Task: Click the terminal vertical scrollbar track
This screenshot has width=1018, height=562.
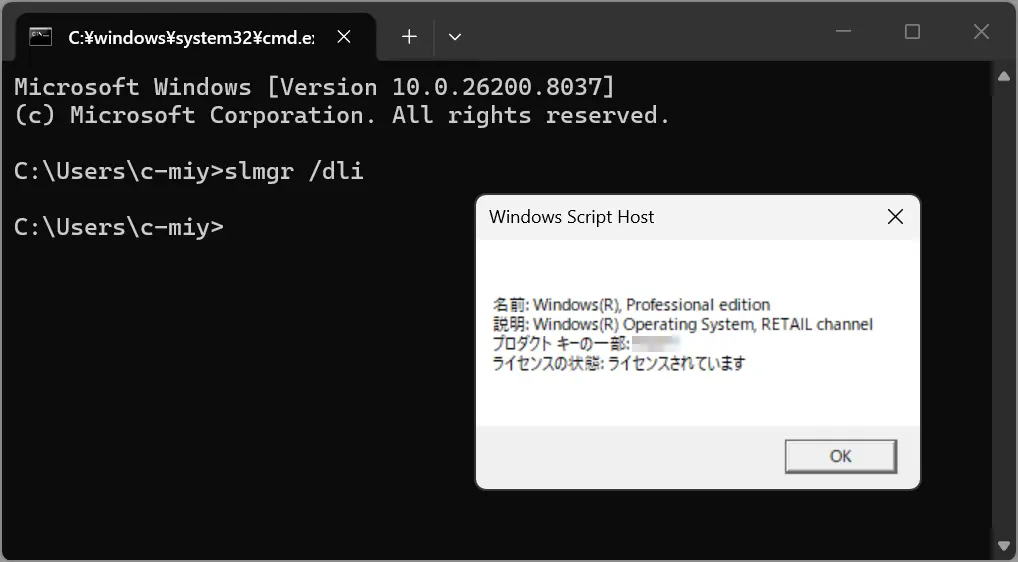Action: pos(1005,300)
